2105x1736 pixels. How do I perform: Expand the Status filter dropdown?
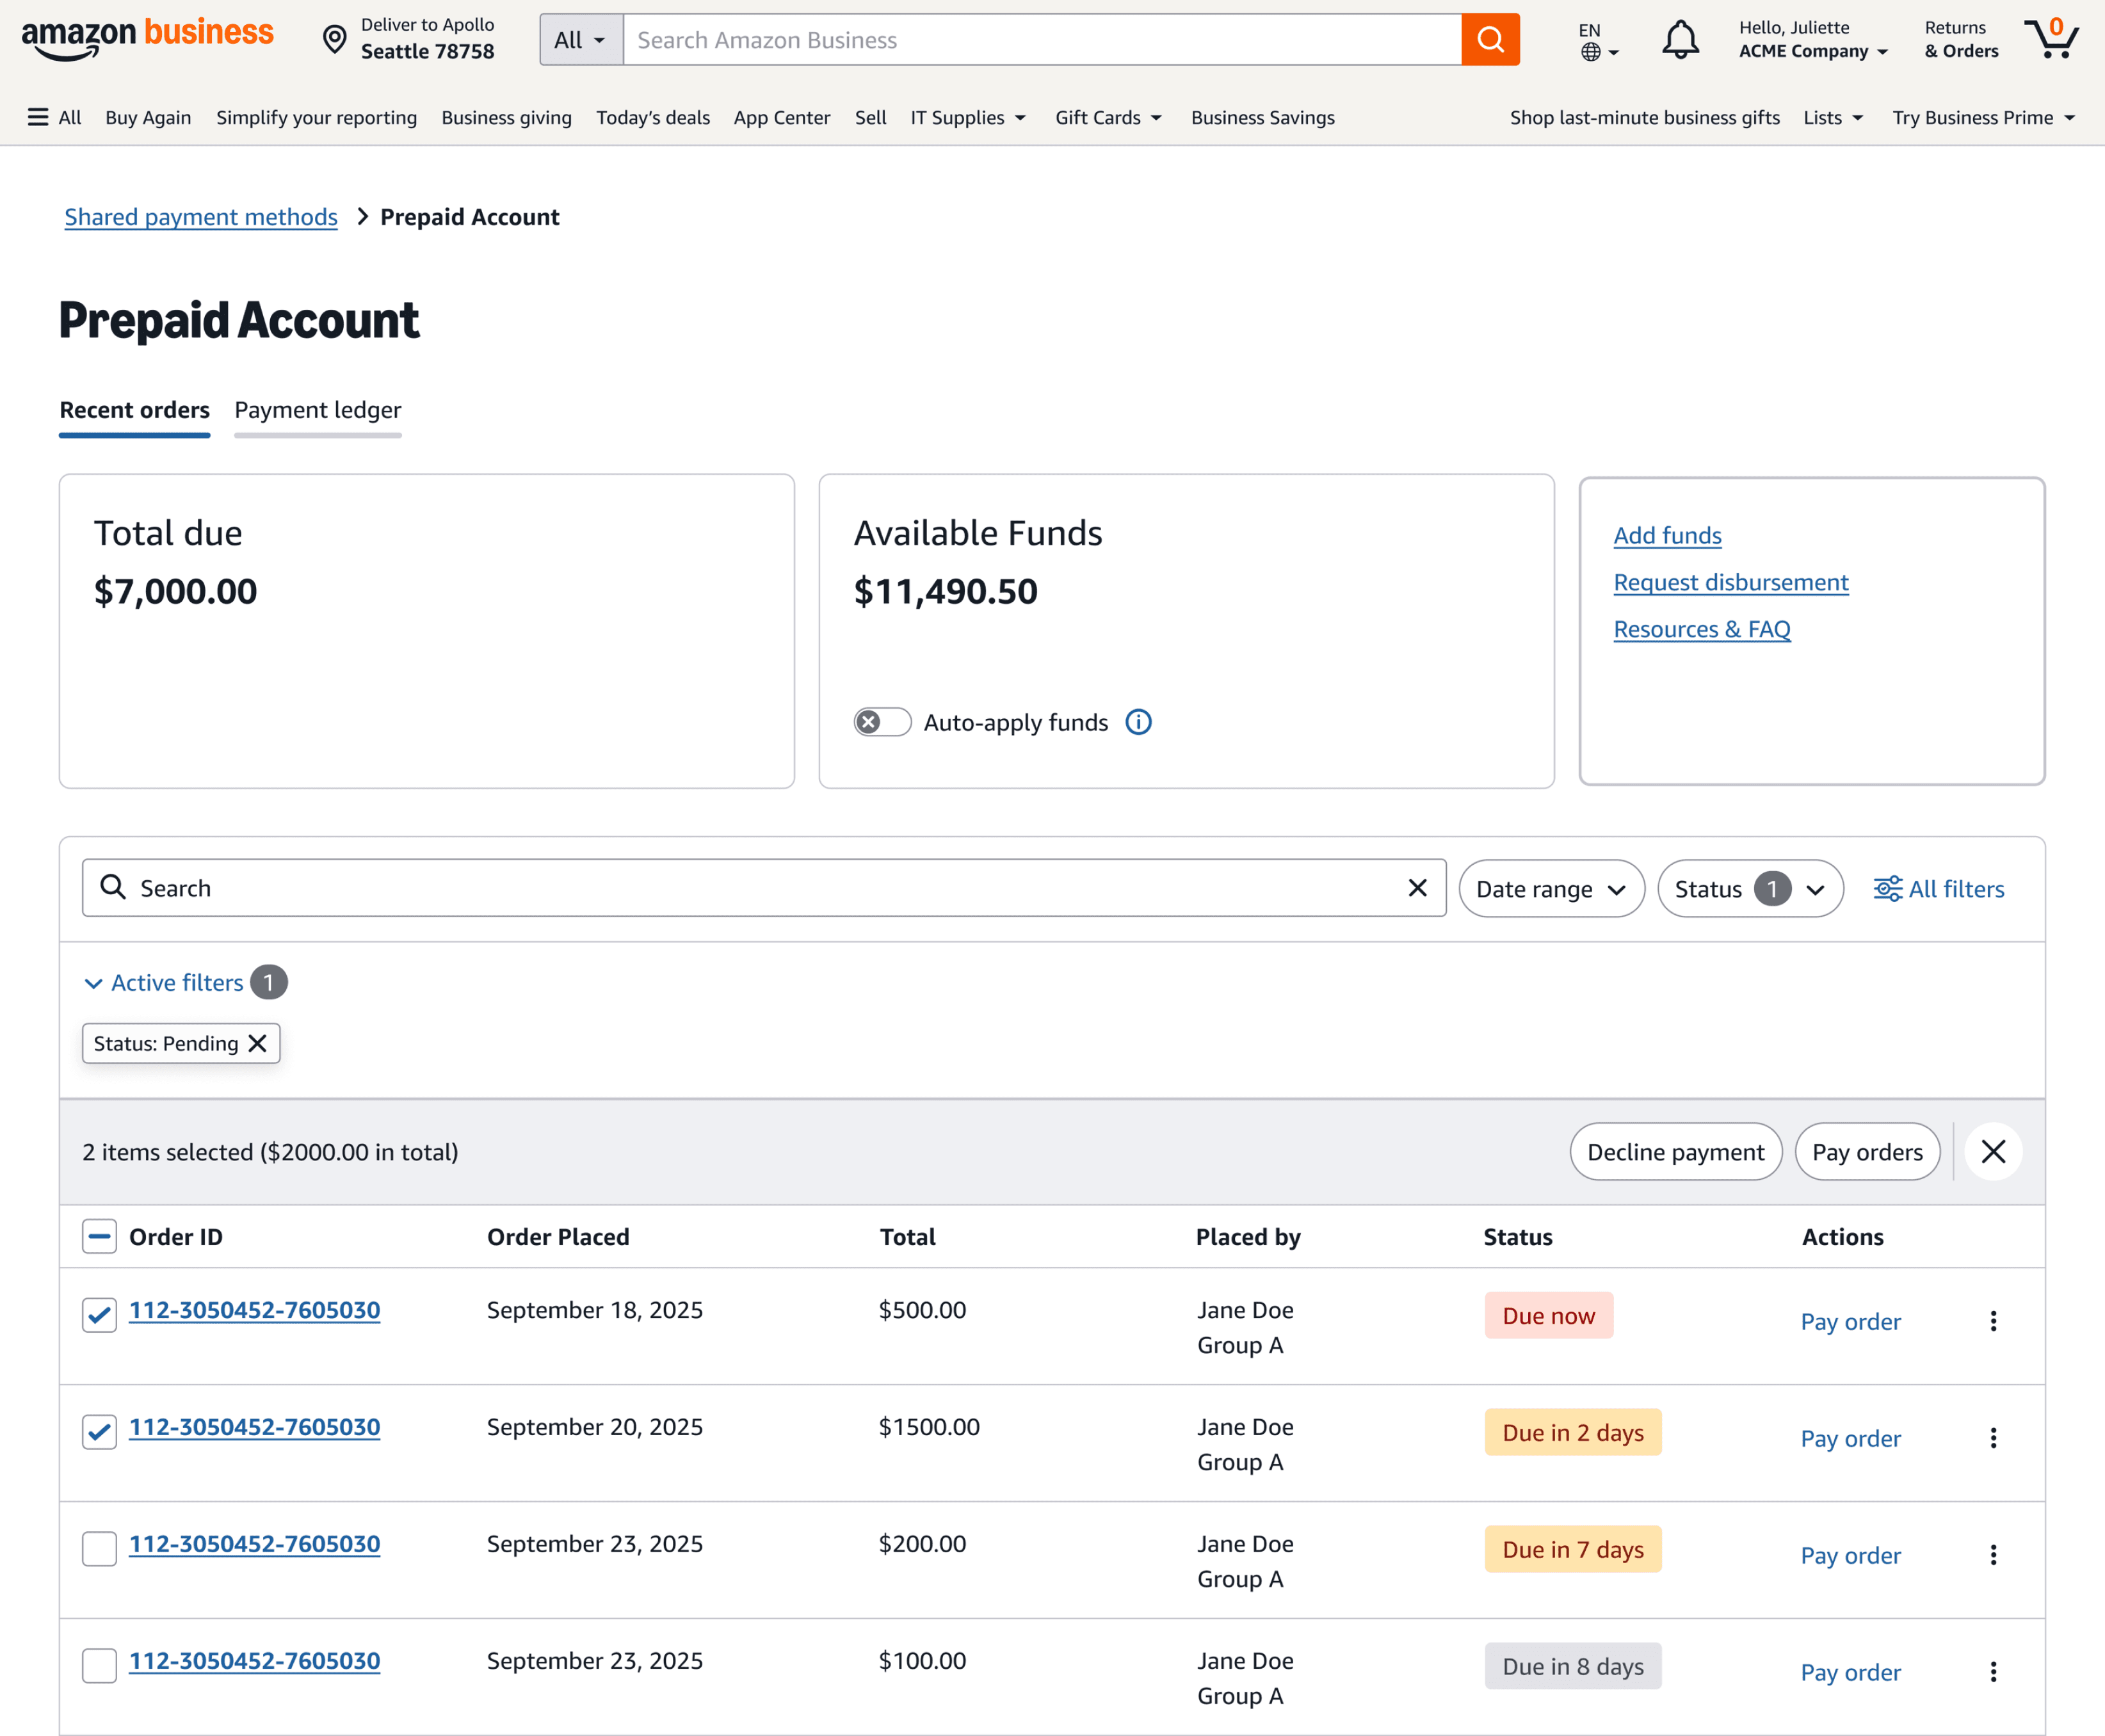pos(1750,889)
